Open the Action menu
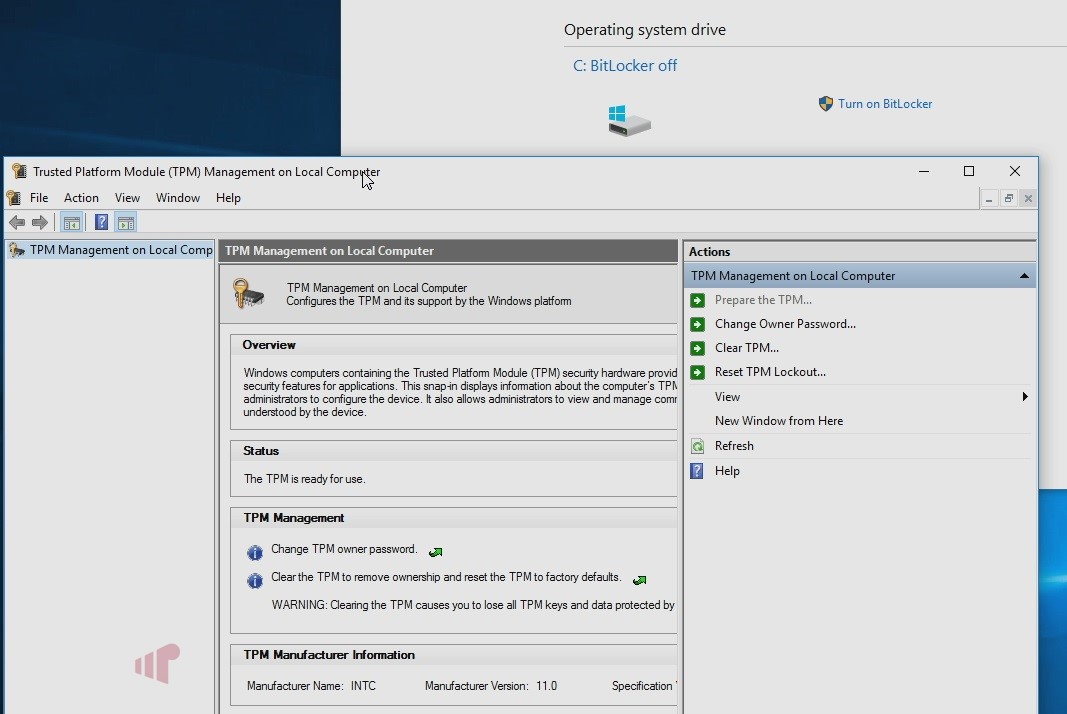Screen dimensions: 1067x714 pyautogui.click(x=81, y=198)
